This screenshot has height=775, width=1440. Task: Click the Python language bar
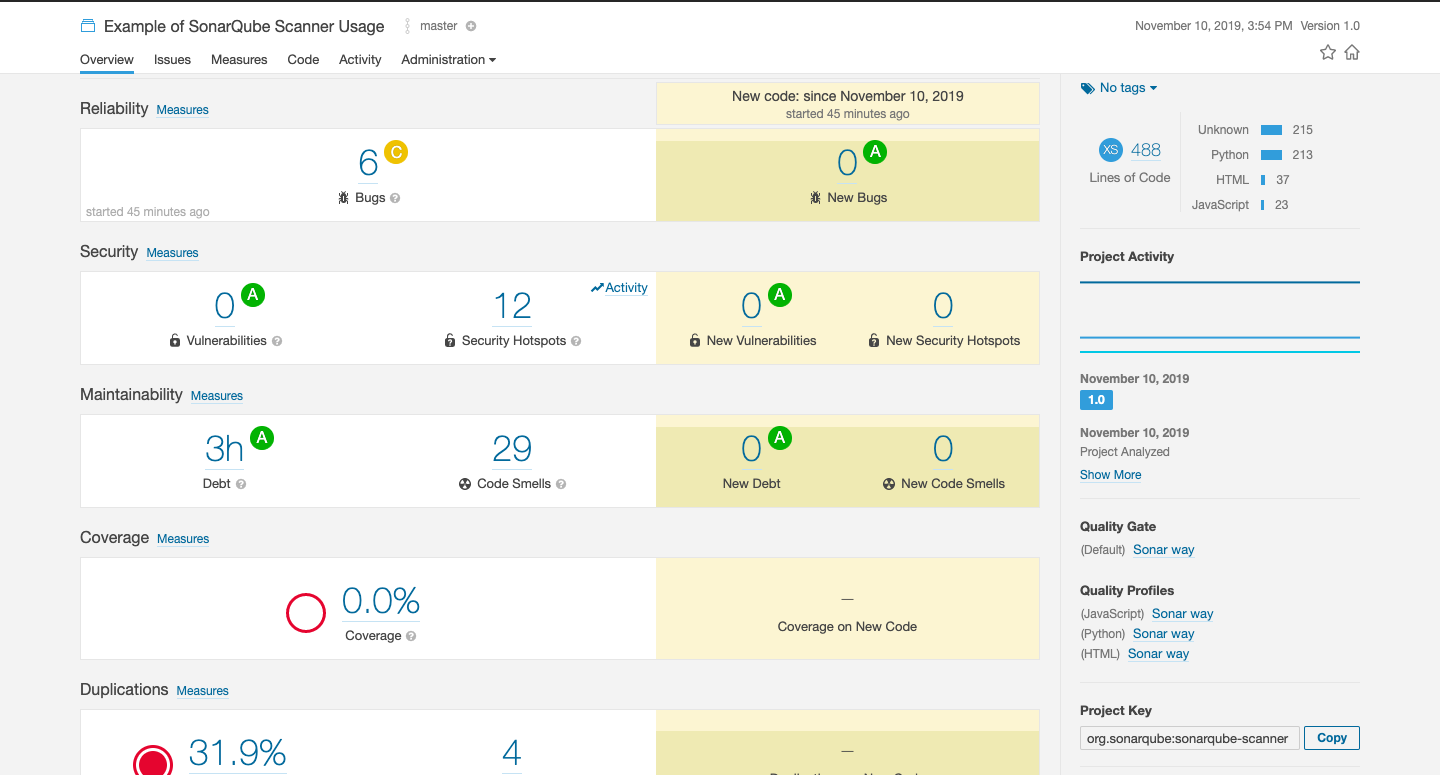1271,155
